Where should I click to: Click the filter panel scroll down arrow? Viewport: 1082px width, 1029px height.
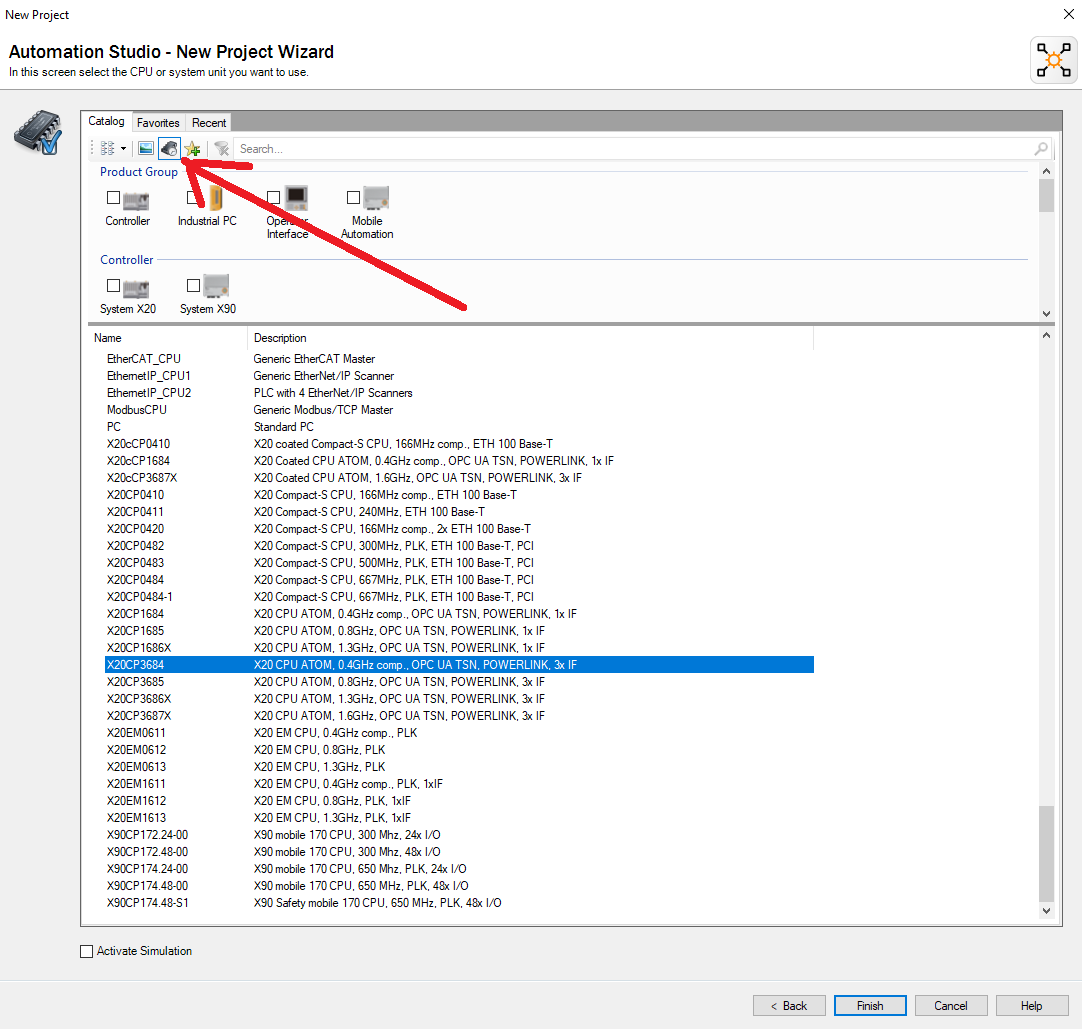click(1046, 313)
